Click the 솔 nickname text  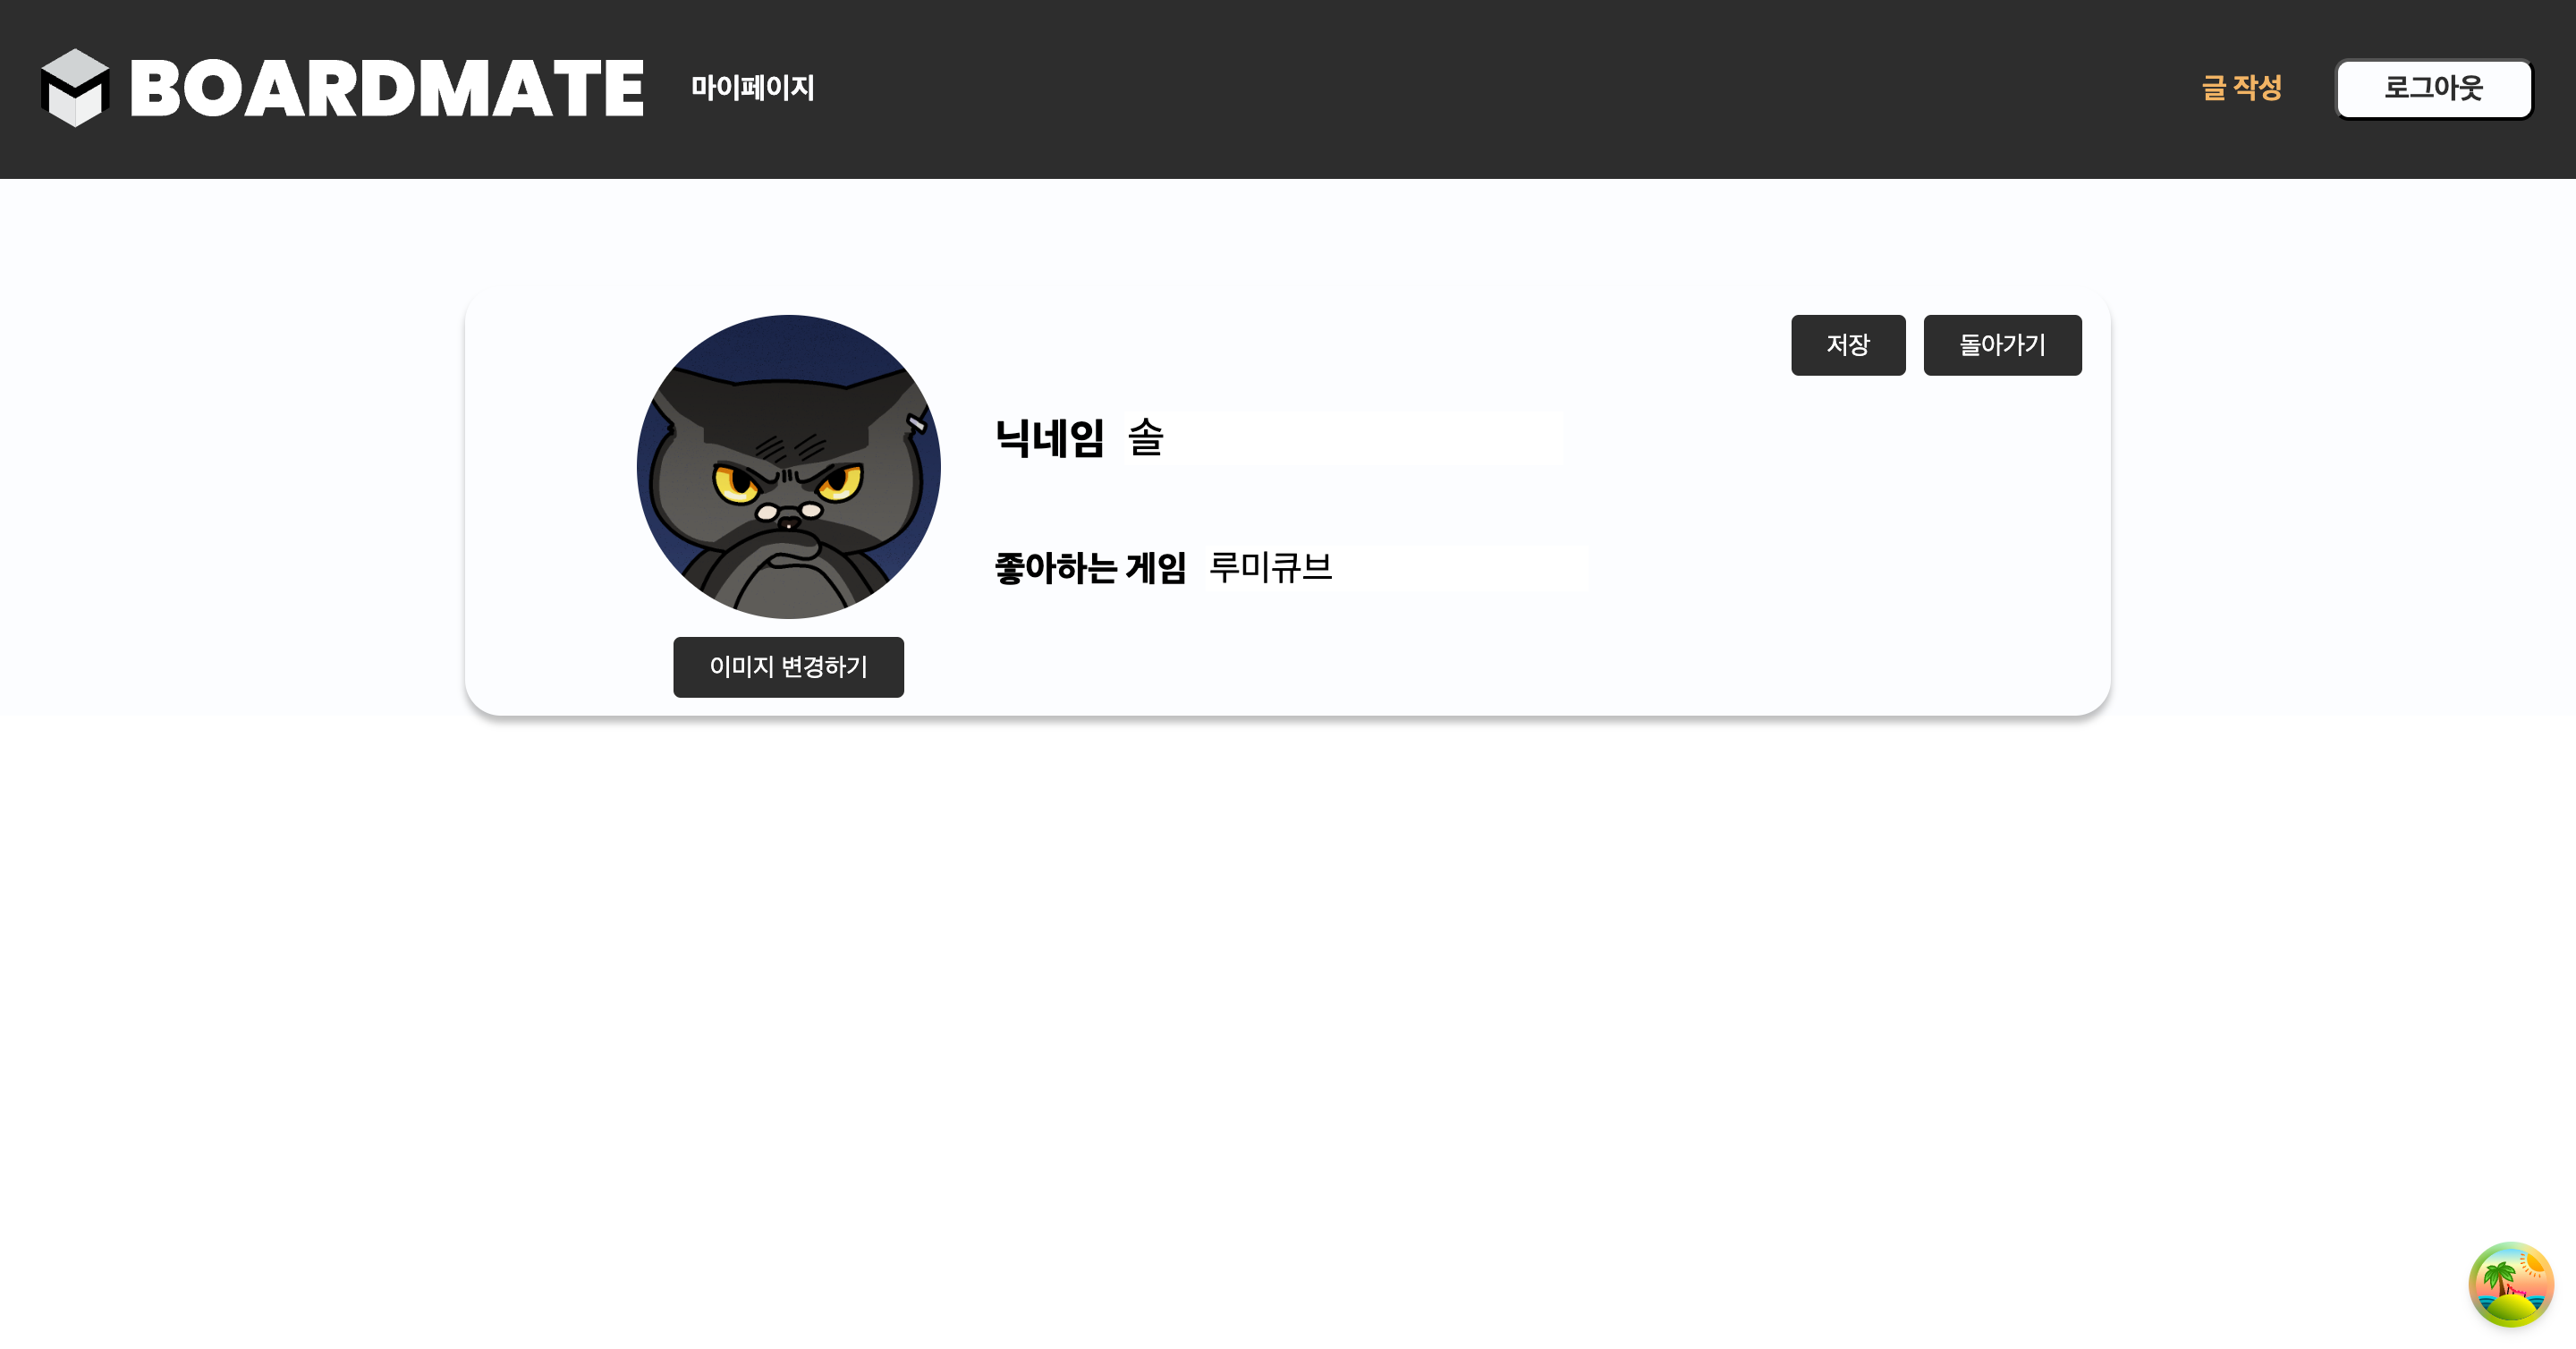(1145, 437)
